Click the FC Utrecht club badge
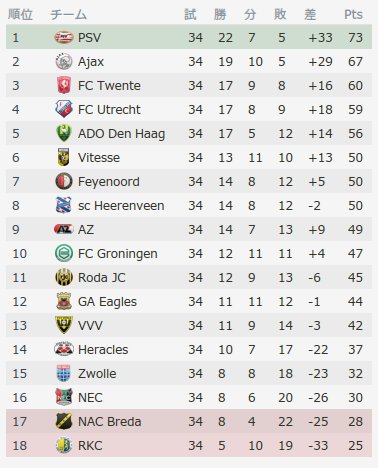The image size is (378, 468). (x=64, y=109)
